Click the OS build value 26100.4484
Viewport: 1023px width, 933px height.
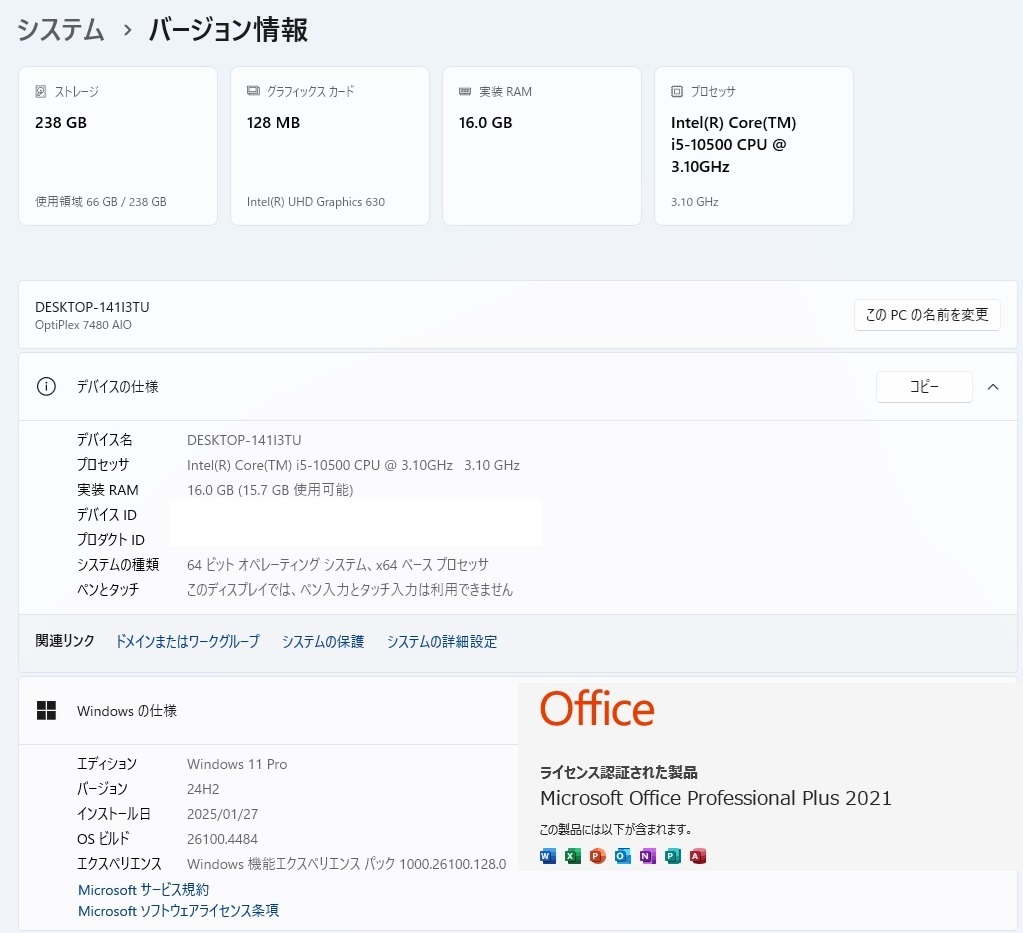click(x=222, y=839)
